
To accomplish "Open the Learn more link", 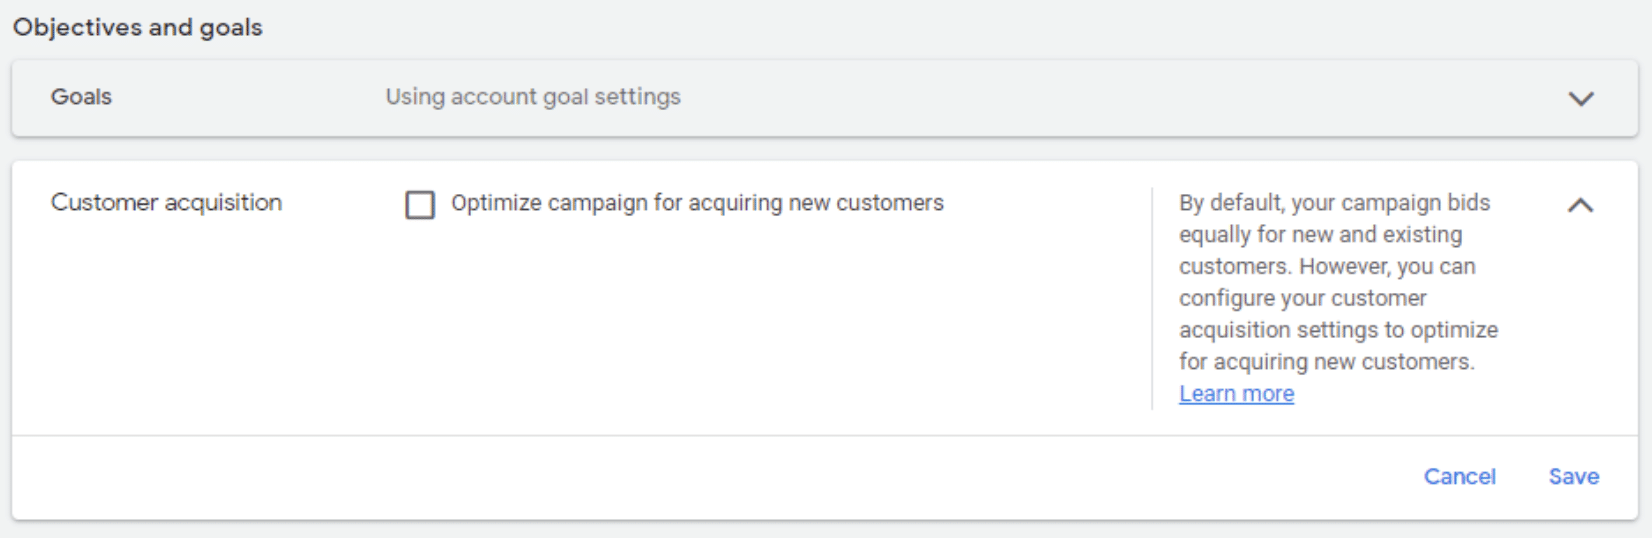I will point(1236,394).
